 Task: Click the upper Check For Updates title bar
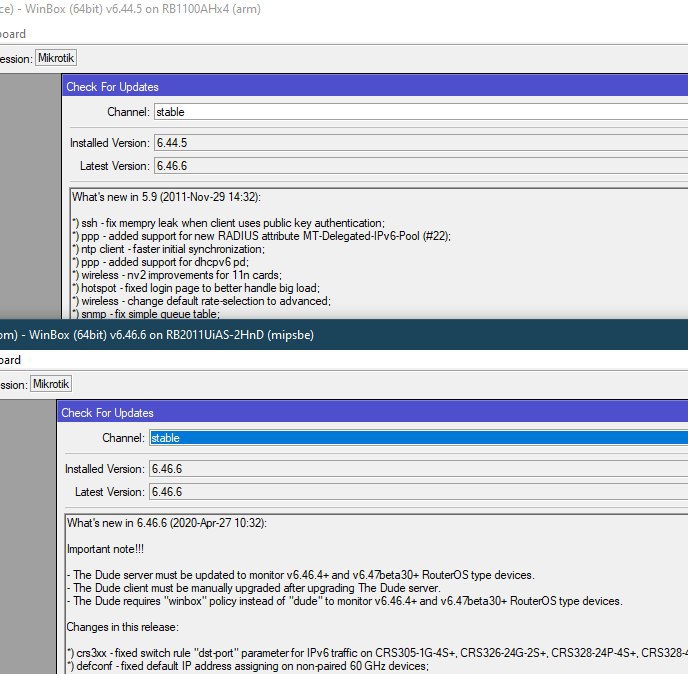[375, 86]
